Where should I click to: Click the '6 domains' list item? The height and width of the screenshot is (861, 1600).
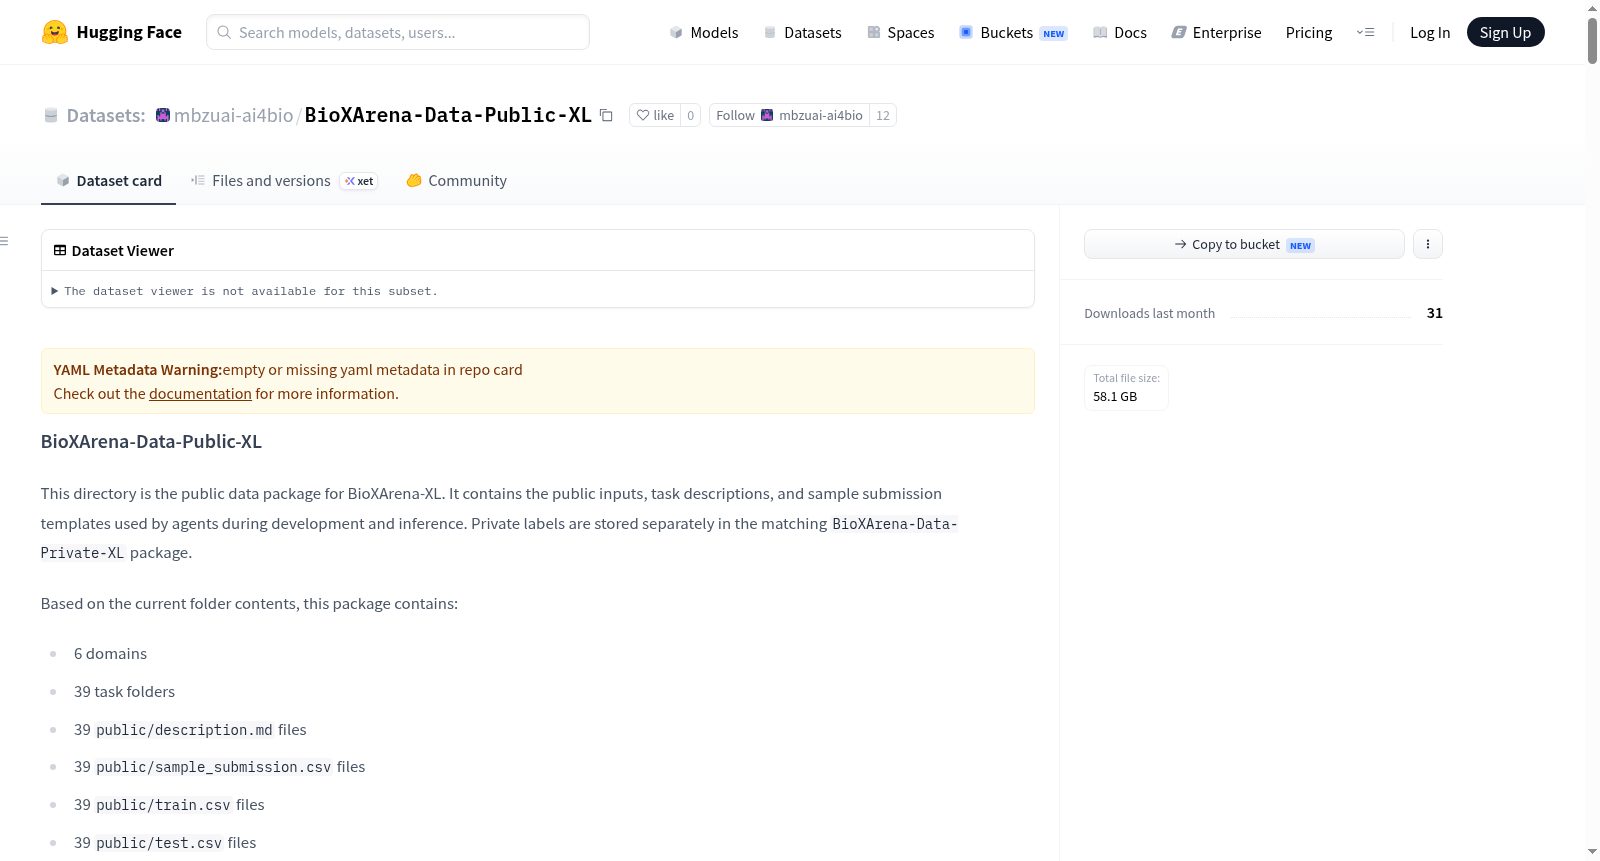[110, 654]
